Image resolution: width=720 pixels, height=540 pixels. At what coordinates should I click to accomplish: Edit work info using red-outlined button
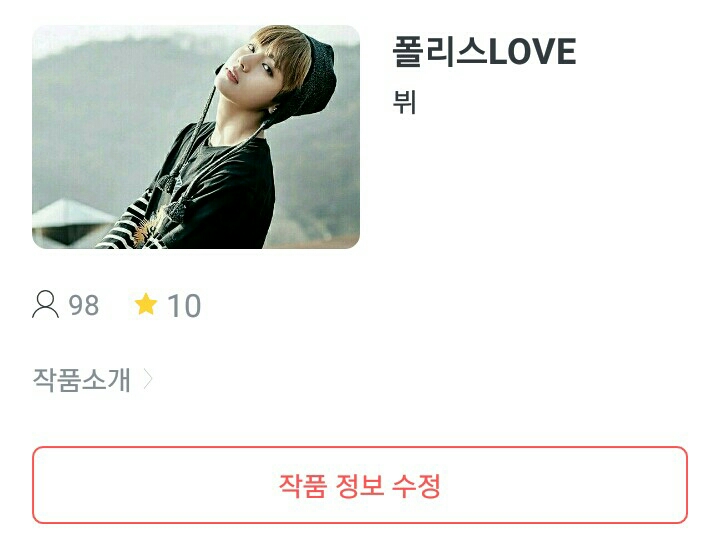pos(360,485)
